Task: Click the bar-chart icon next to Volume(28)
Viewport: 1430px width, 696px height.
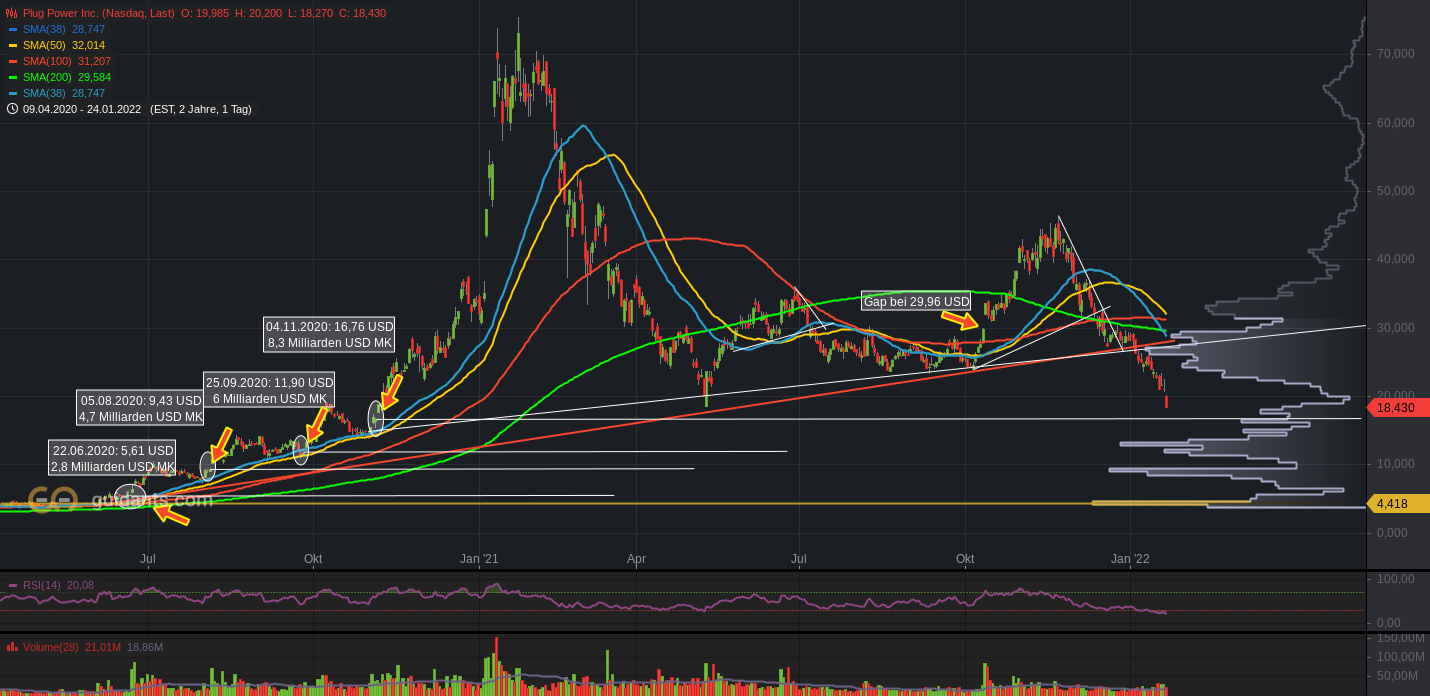Action: point(12,647)
